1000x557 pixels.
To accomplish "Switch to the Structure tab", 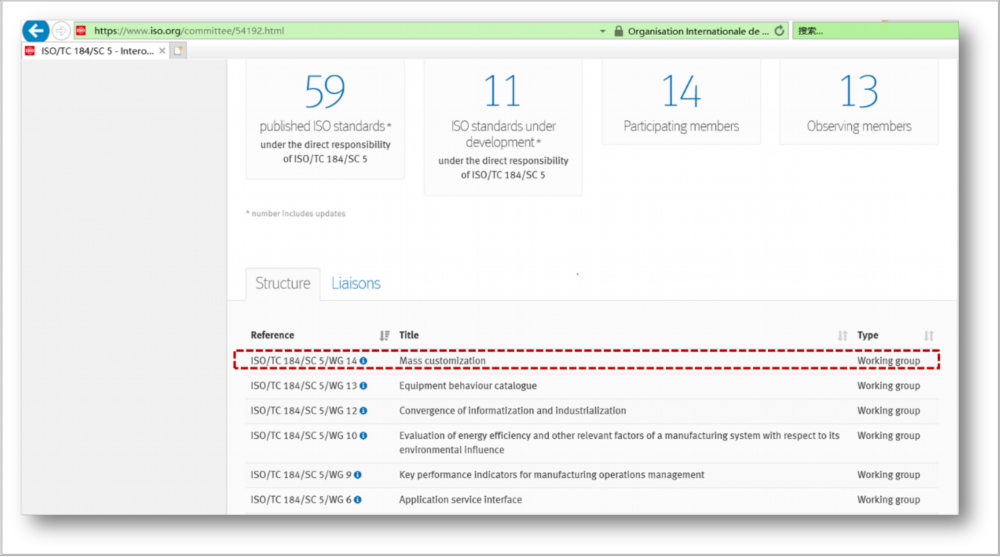I will click(283, 283).
